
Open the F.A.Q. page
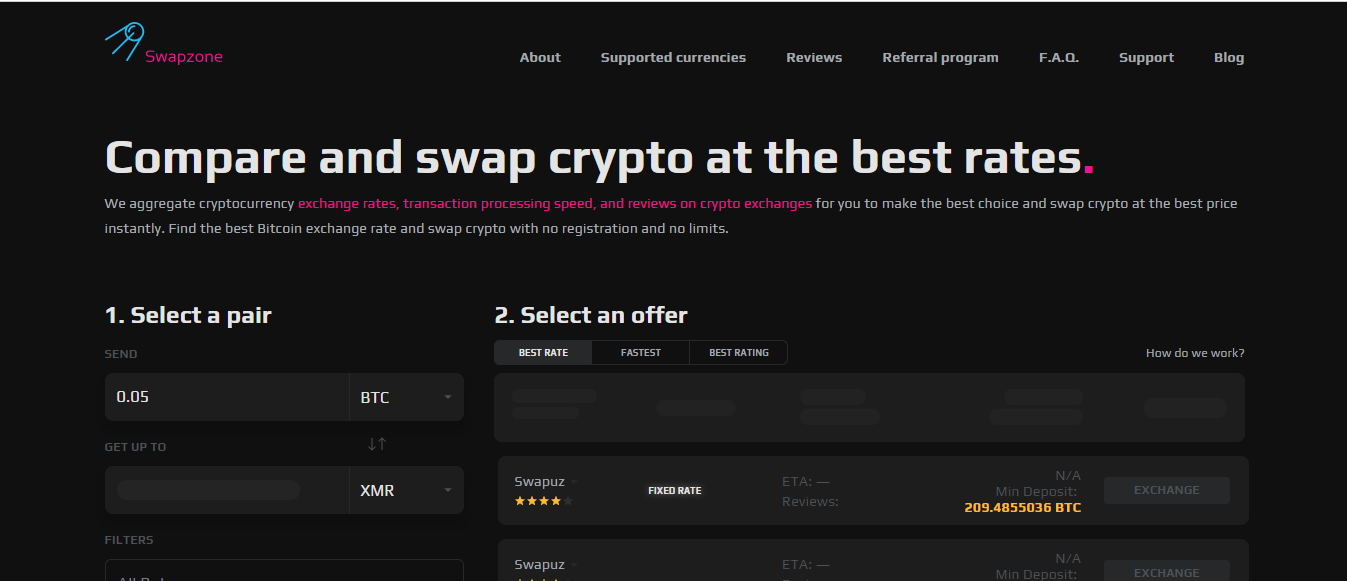1059,58
